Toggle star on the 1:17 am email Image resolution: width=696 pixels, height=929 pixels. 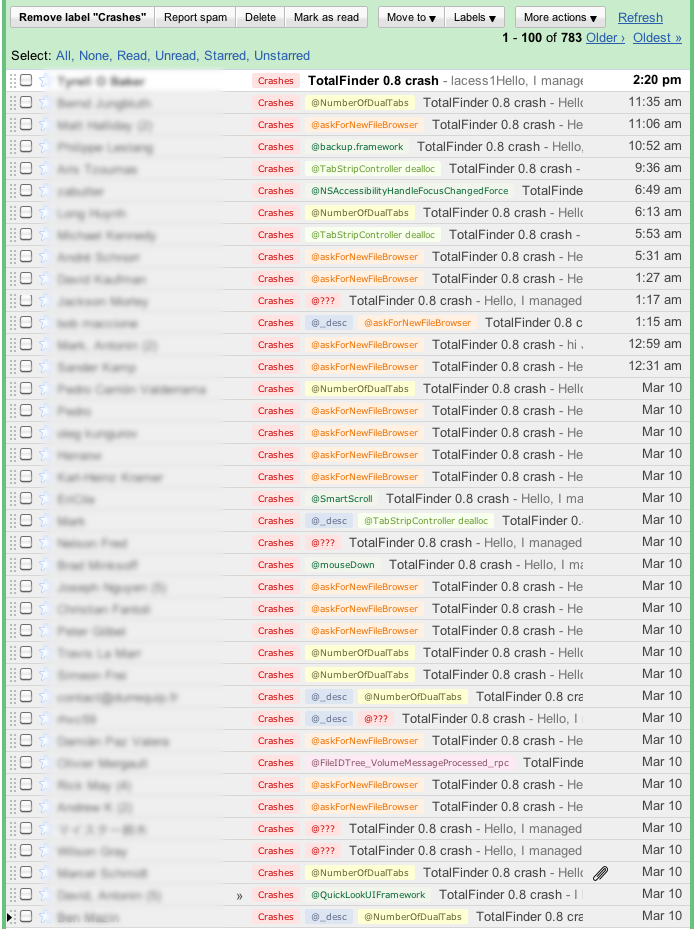[x=43, y=301]
